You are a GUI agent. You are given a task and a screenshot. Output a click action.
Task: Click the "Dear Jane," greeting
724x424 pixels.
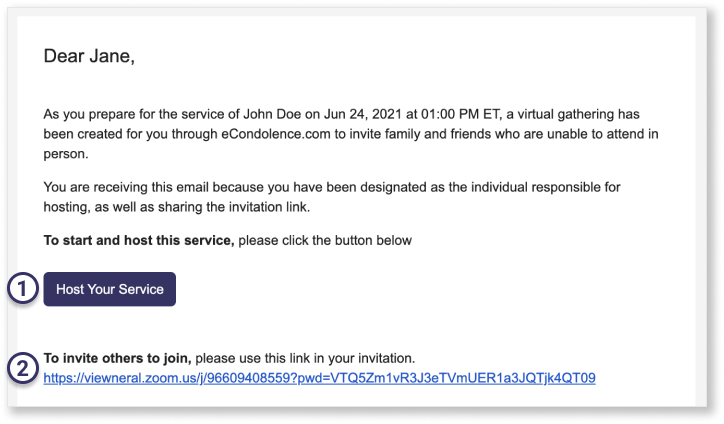89,56
